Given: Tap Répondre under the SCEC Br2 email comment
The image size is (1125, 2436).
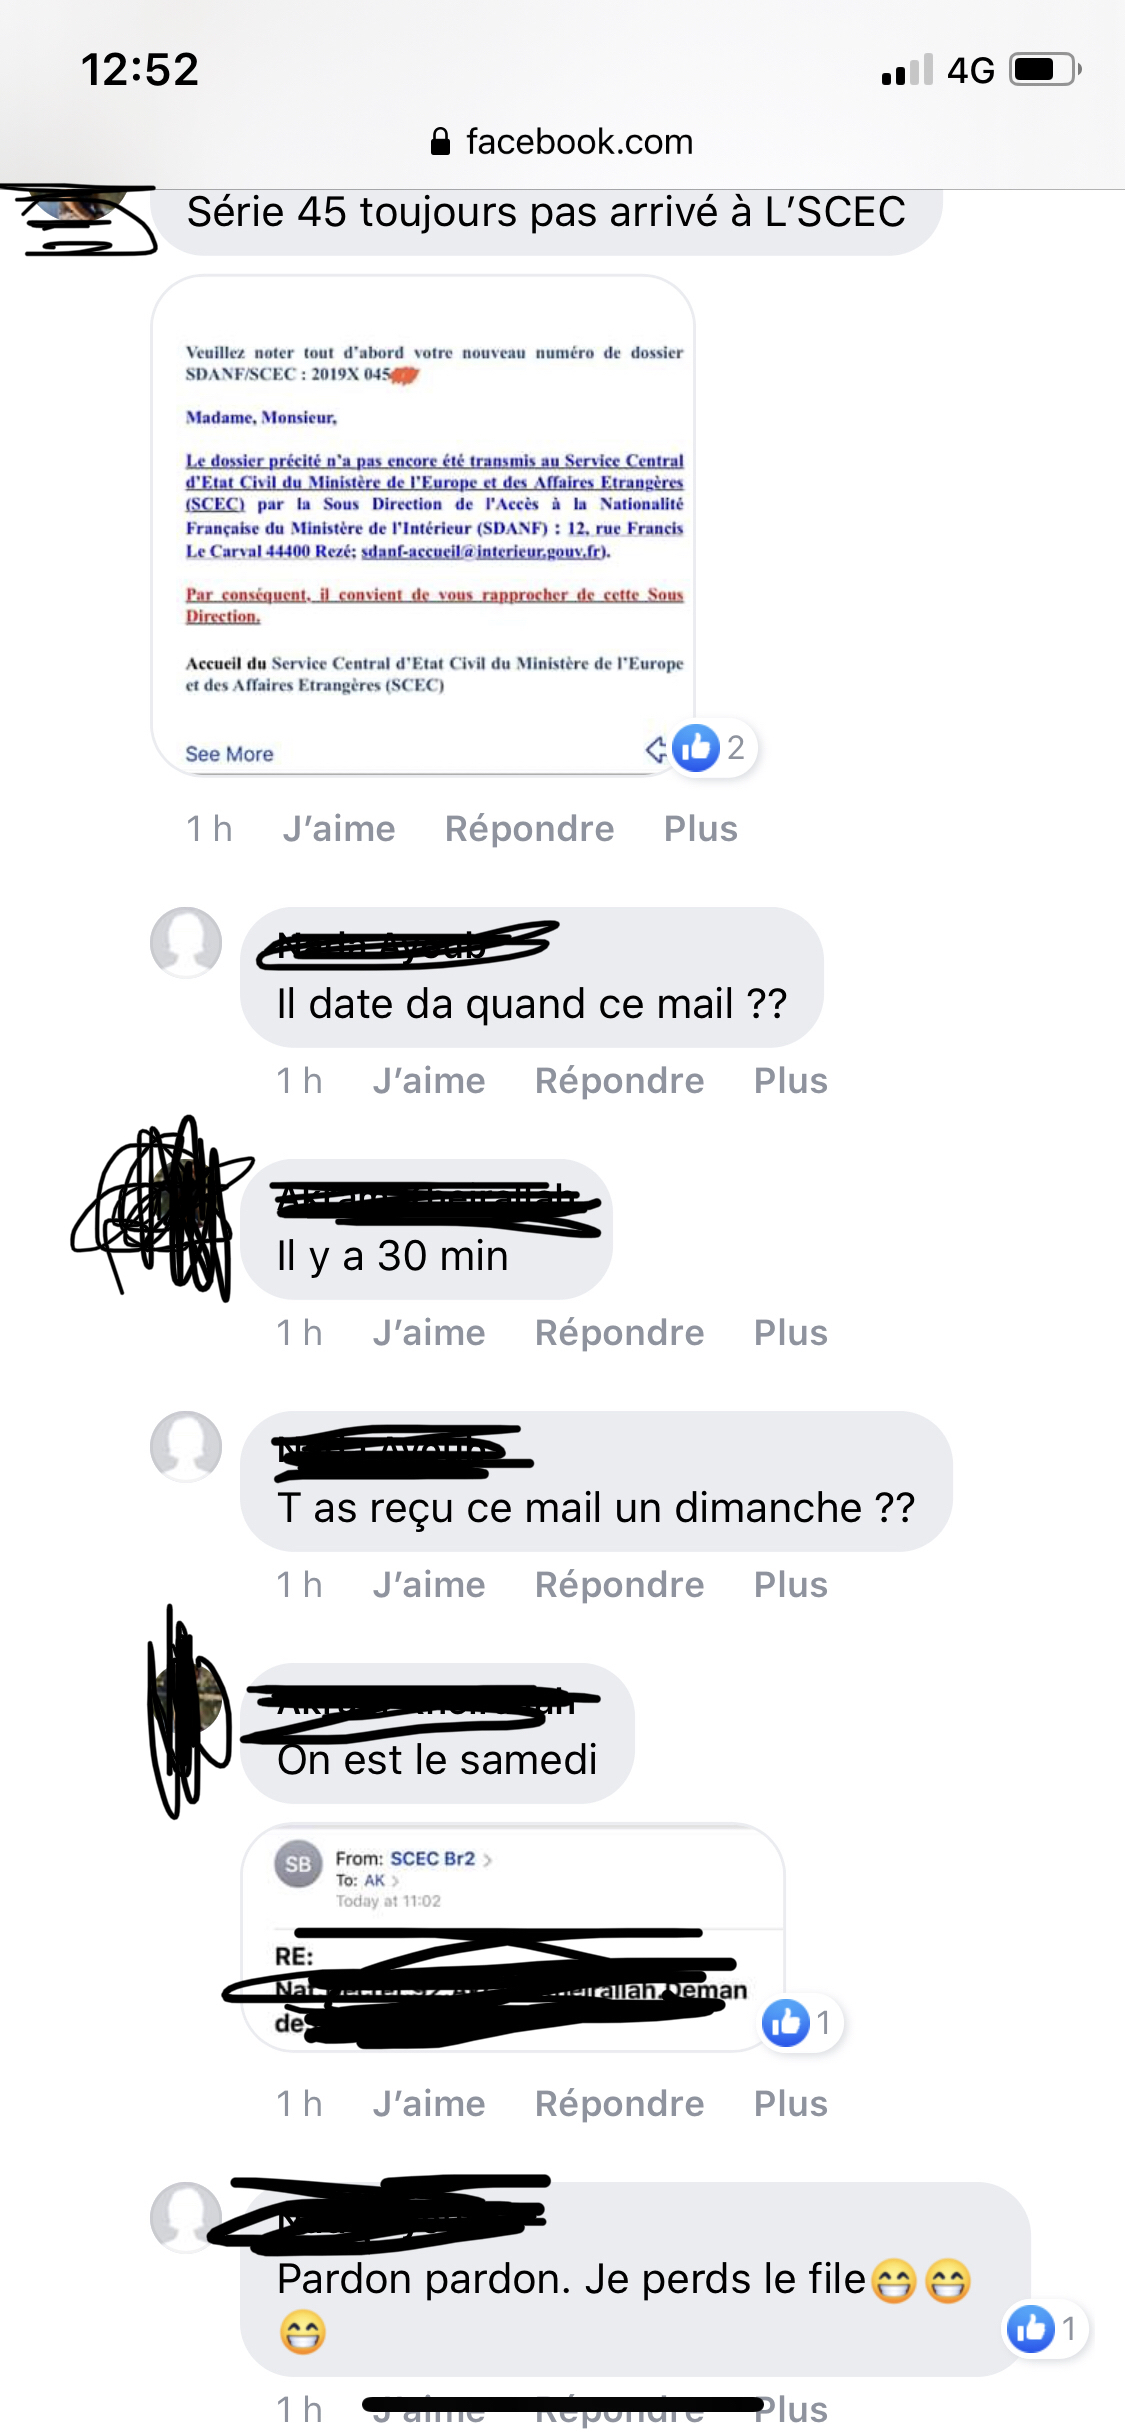Looking at the screenshot, I should 619,2103.
